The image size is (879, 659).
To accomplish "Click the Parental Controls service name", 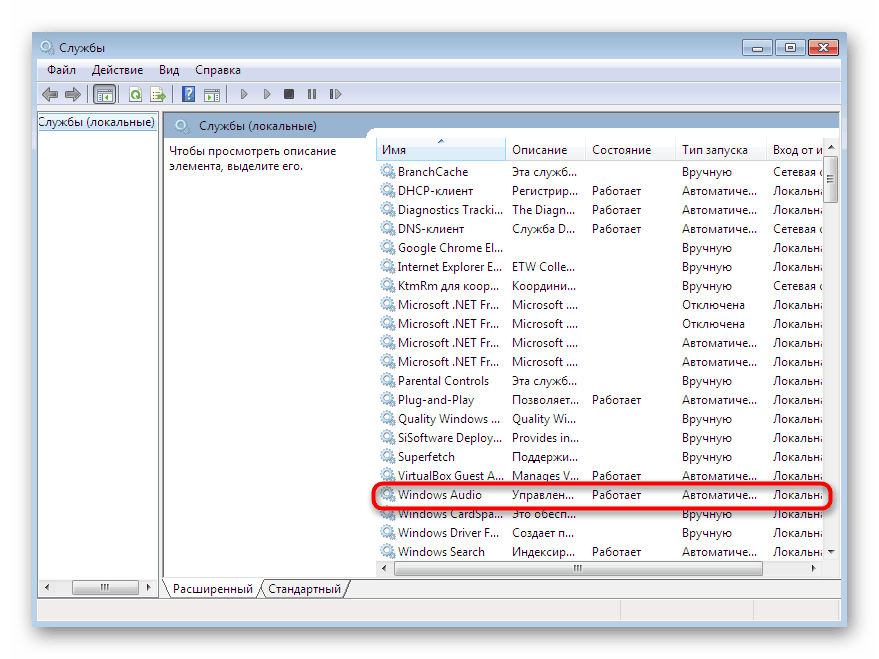I will [x=443, y=380].
